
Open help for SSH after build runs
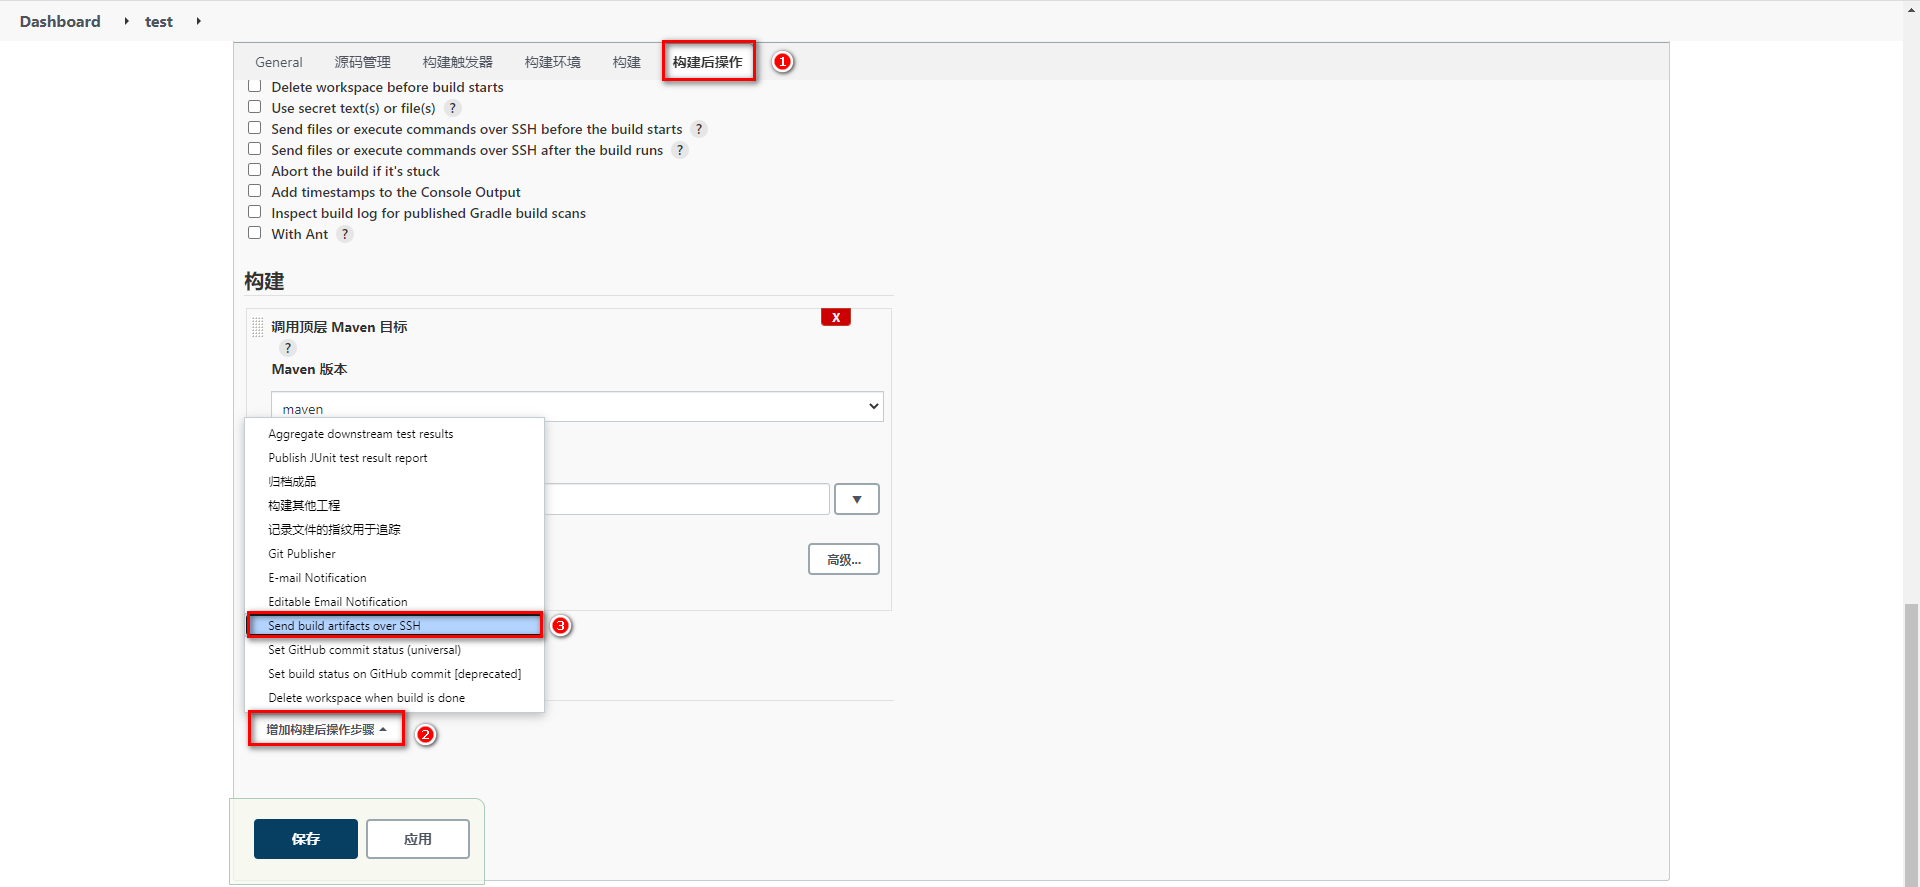coord(680,150)
